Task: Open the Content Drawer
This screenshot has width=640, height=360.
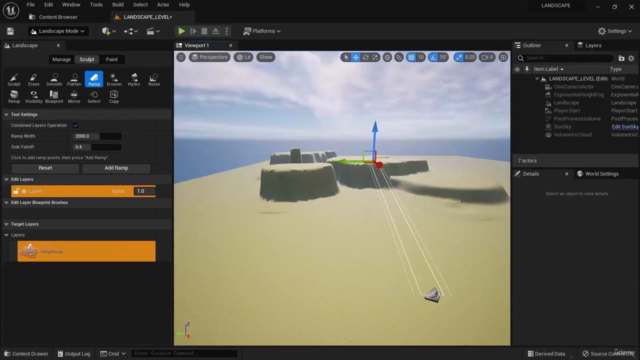Action: 26,354
